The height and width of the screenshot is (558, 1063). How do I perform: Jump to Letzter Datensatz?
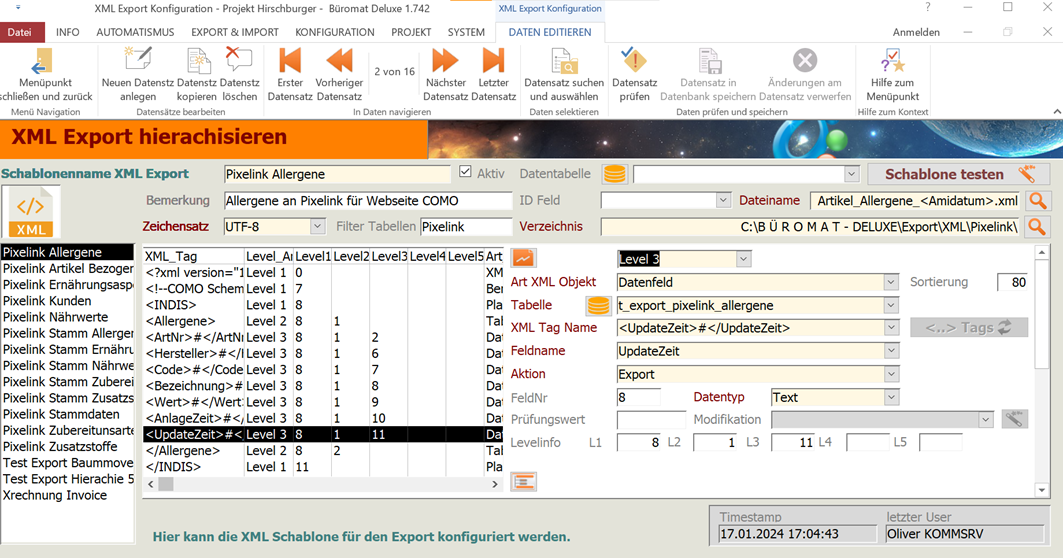[x=493, y=61]
